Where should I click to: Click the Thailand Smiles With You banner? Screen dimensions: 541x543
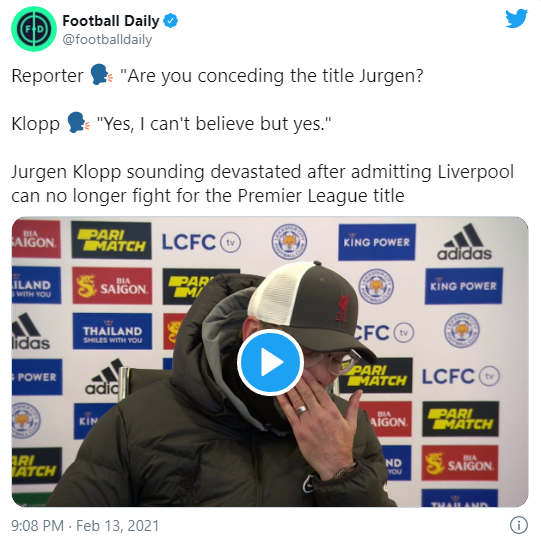click(x=112, y=331)
